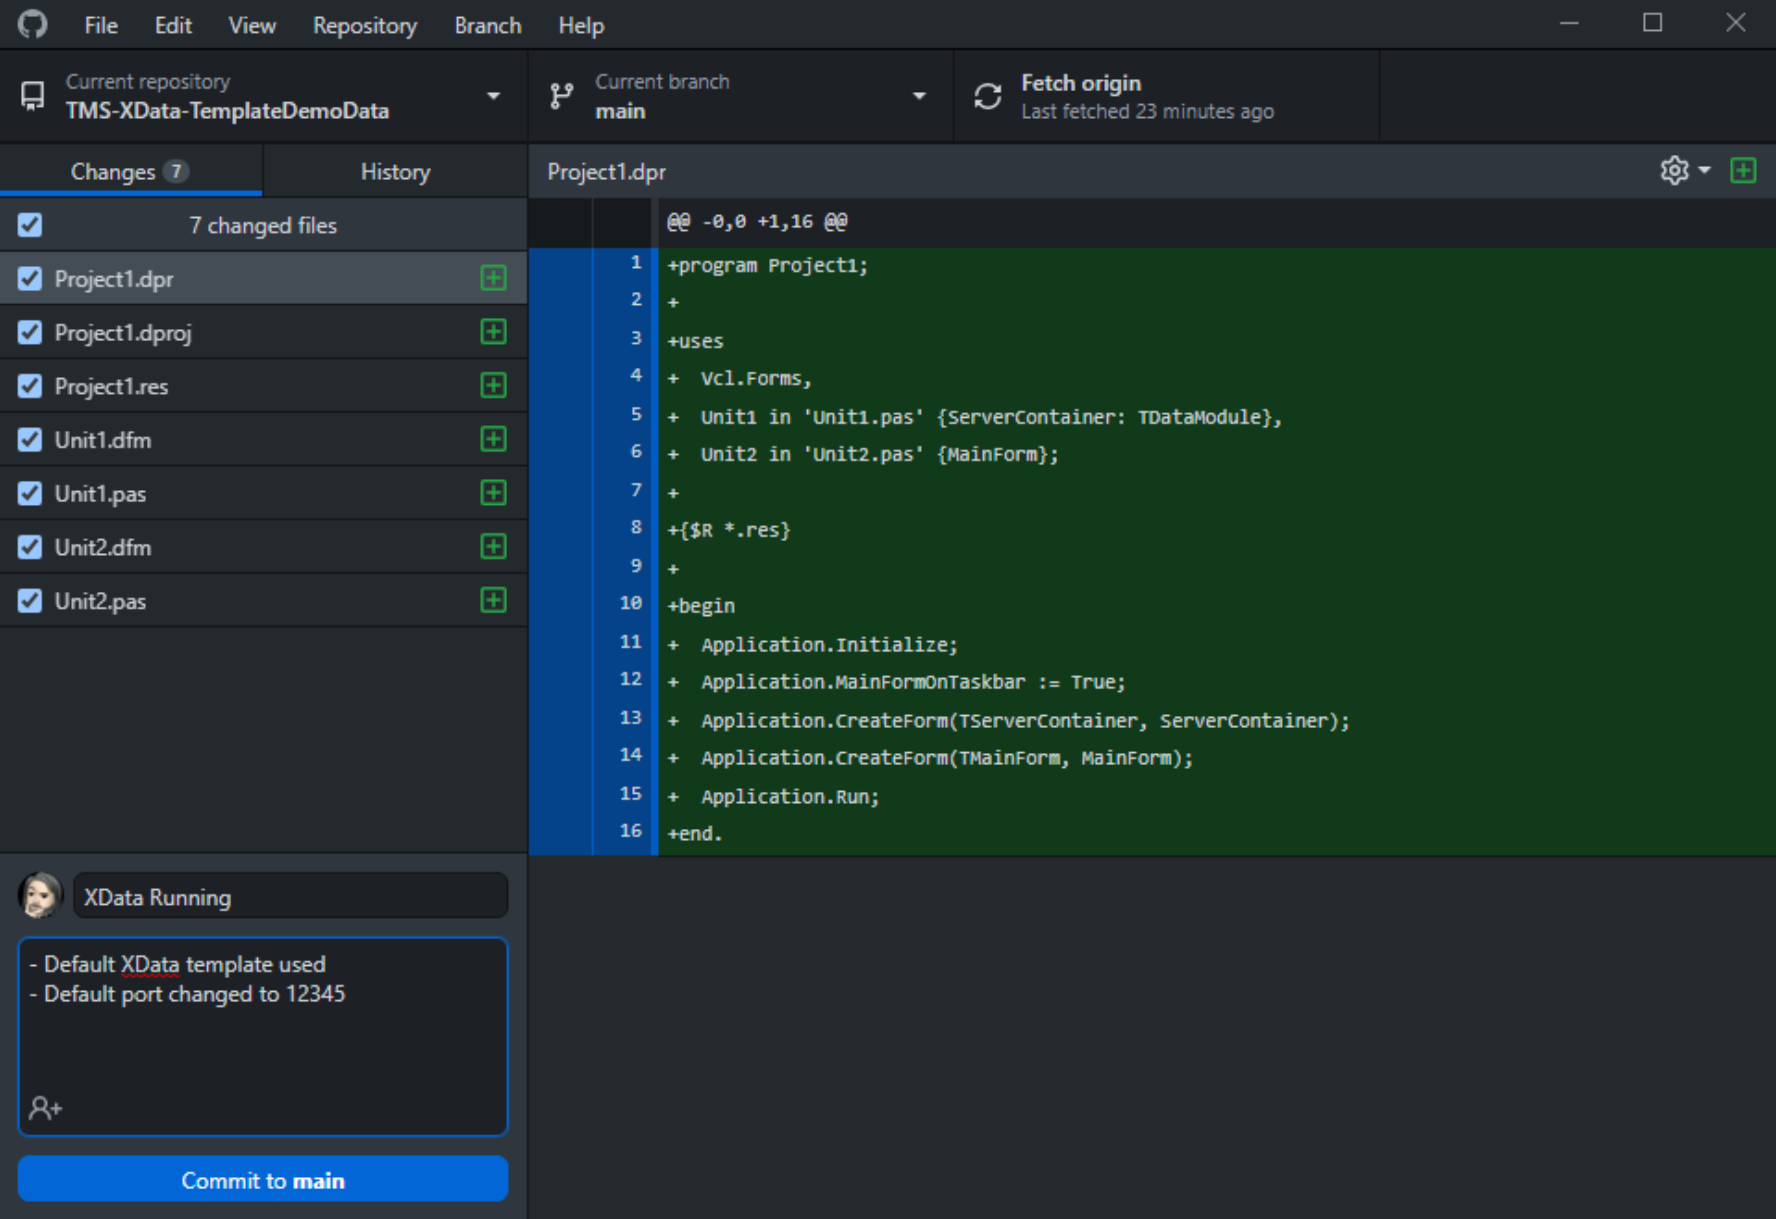Image resolution: width=1776 pixels, height=1219 pixels.
Task: Click the added-file icon in diff header
Action: tap(1743, 171)
